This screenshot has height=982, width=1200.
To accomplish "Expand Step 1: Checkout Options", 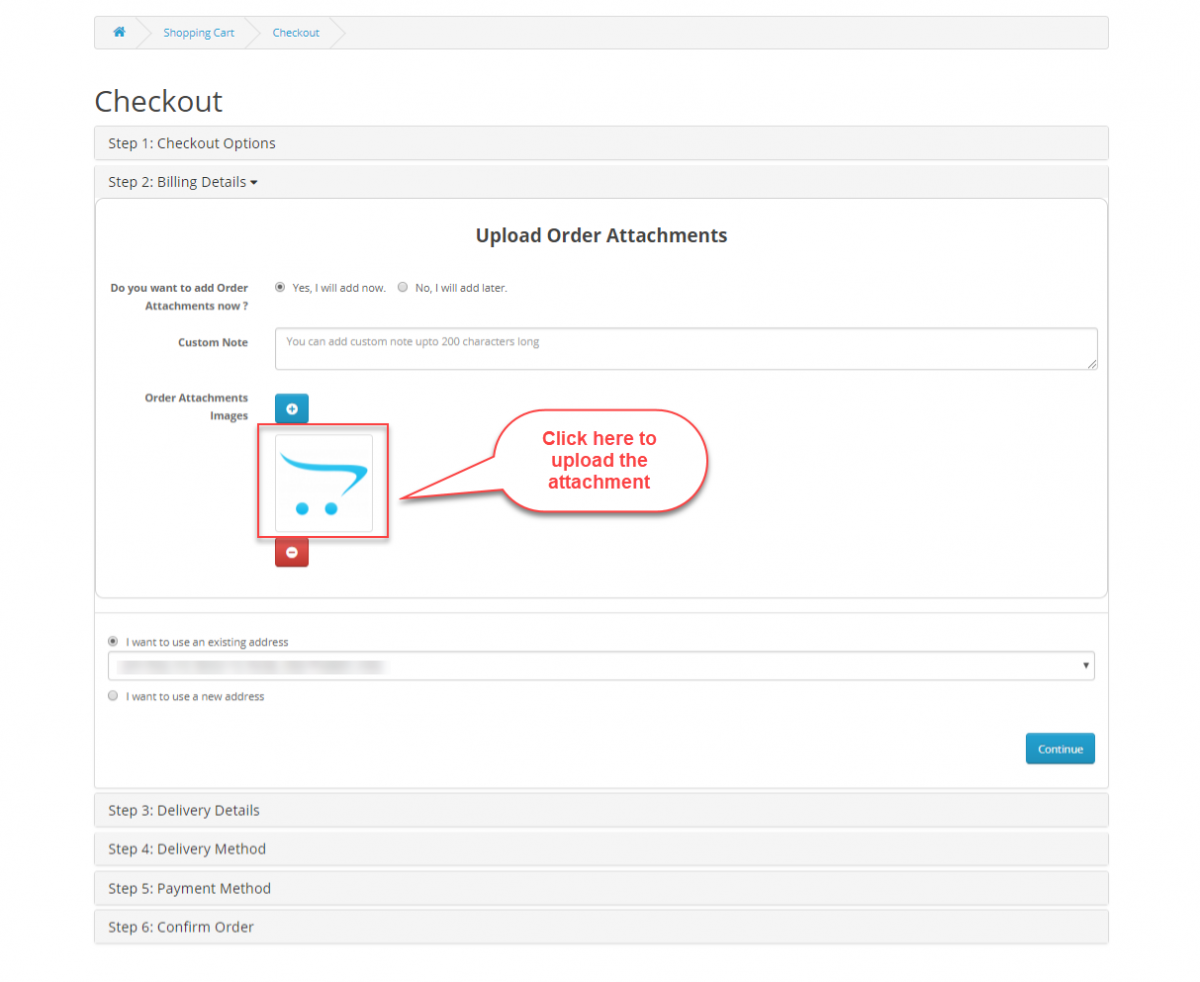I will point(192,143).
